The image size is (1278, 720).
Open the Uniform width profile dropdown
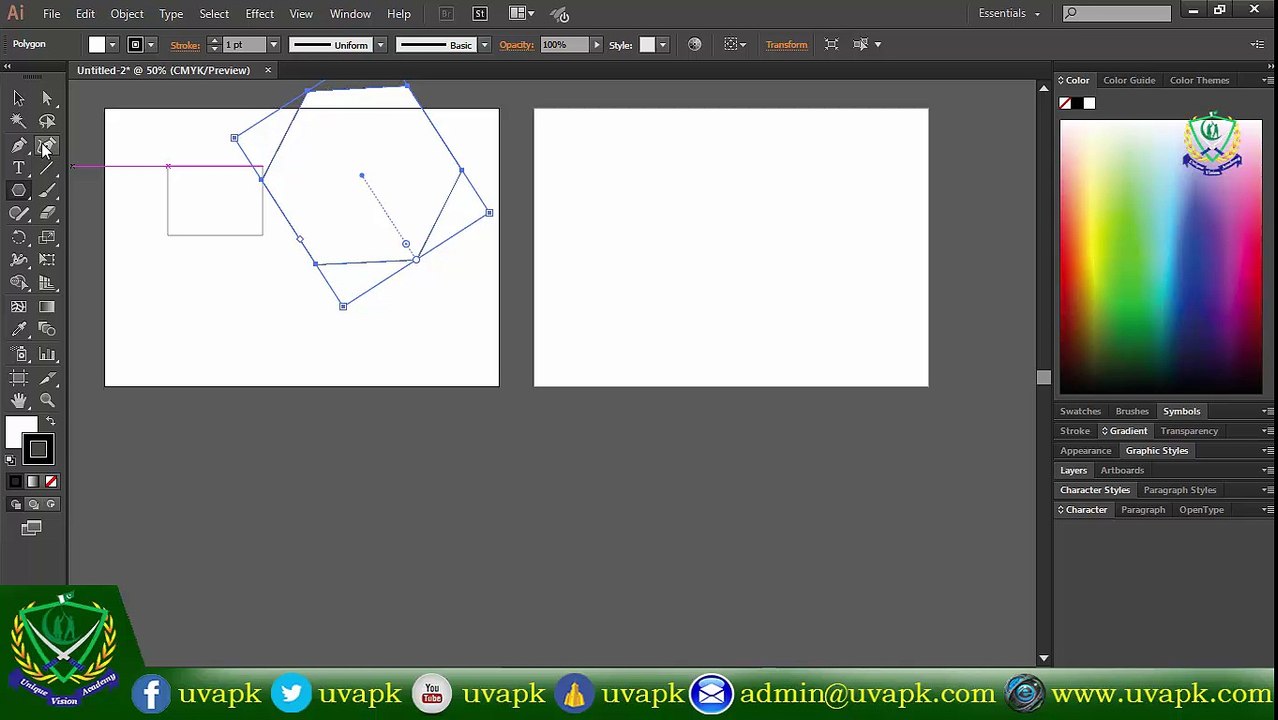point(380,45)
